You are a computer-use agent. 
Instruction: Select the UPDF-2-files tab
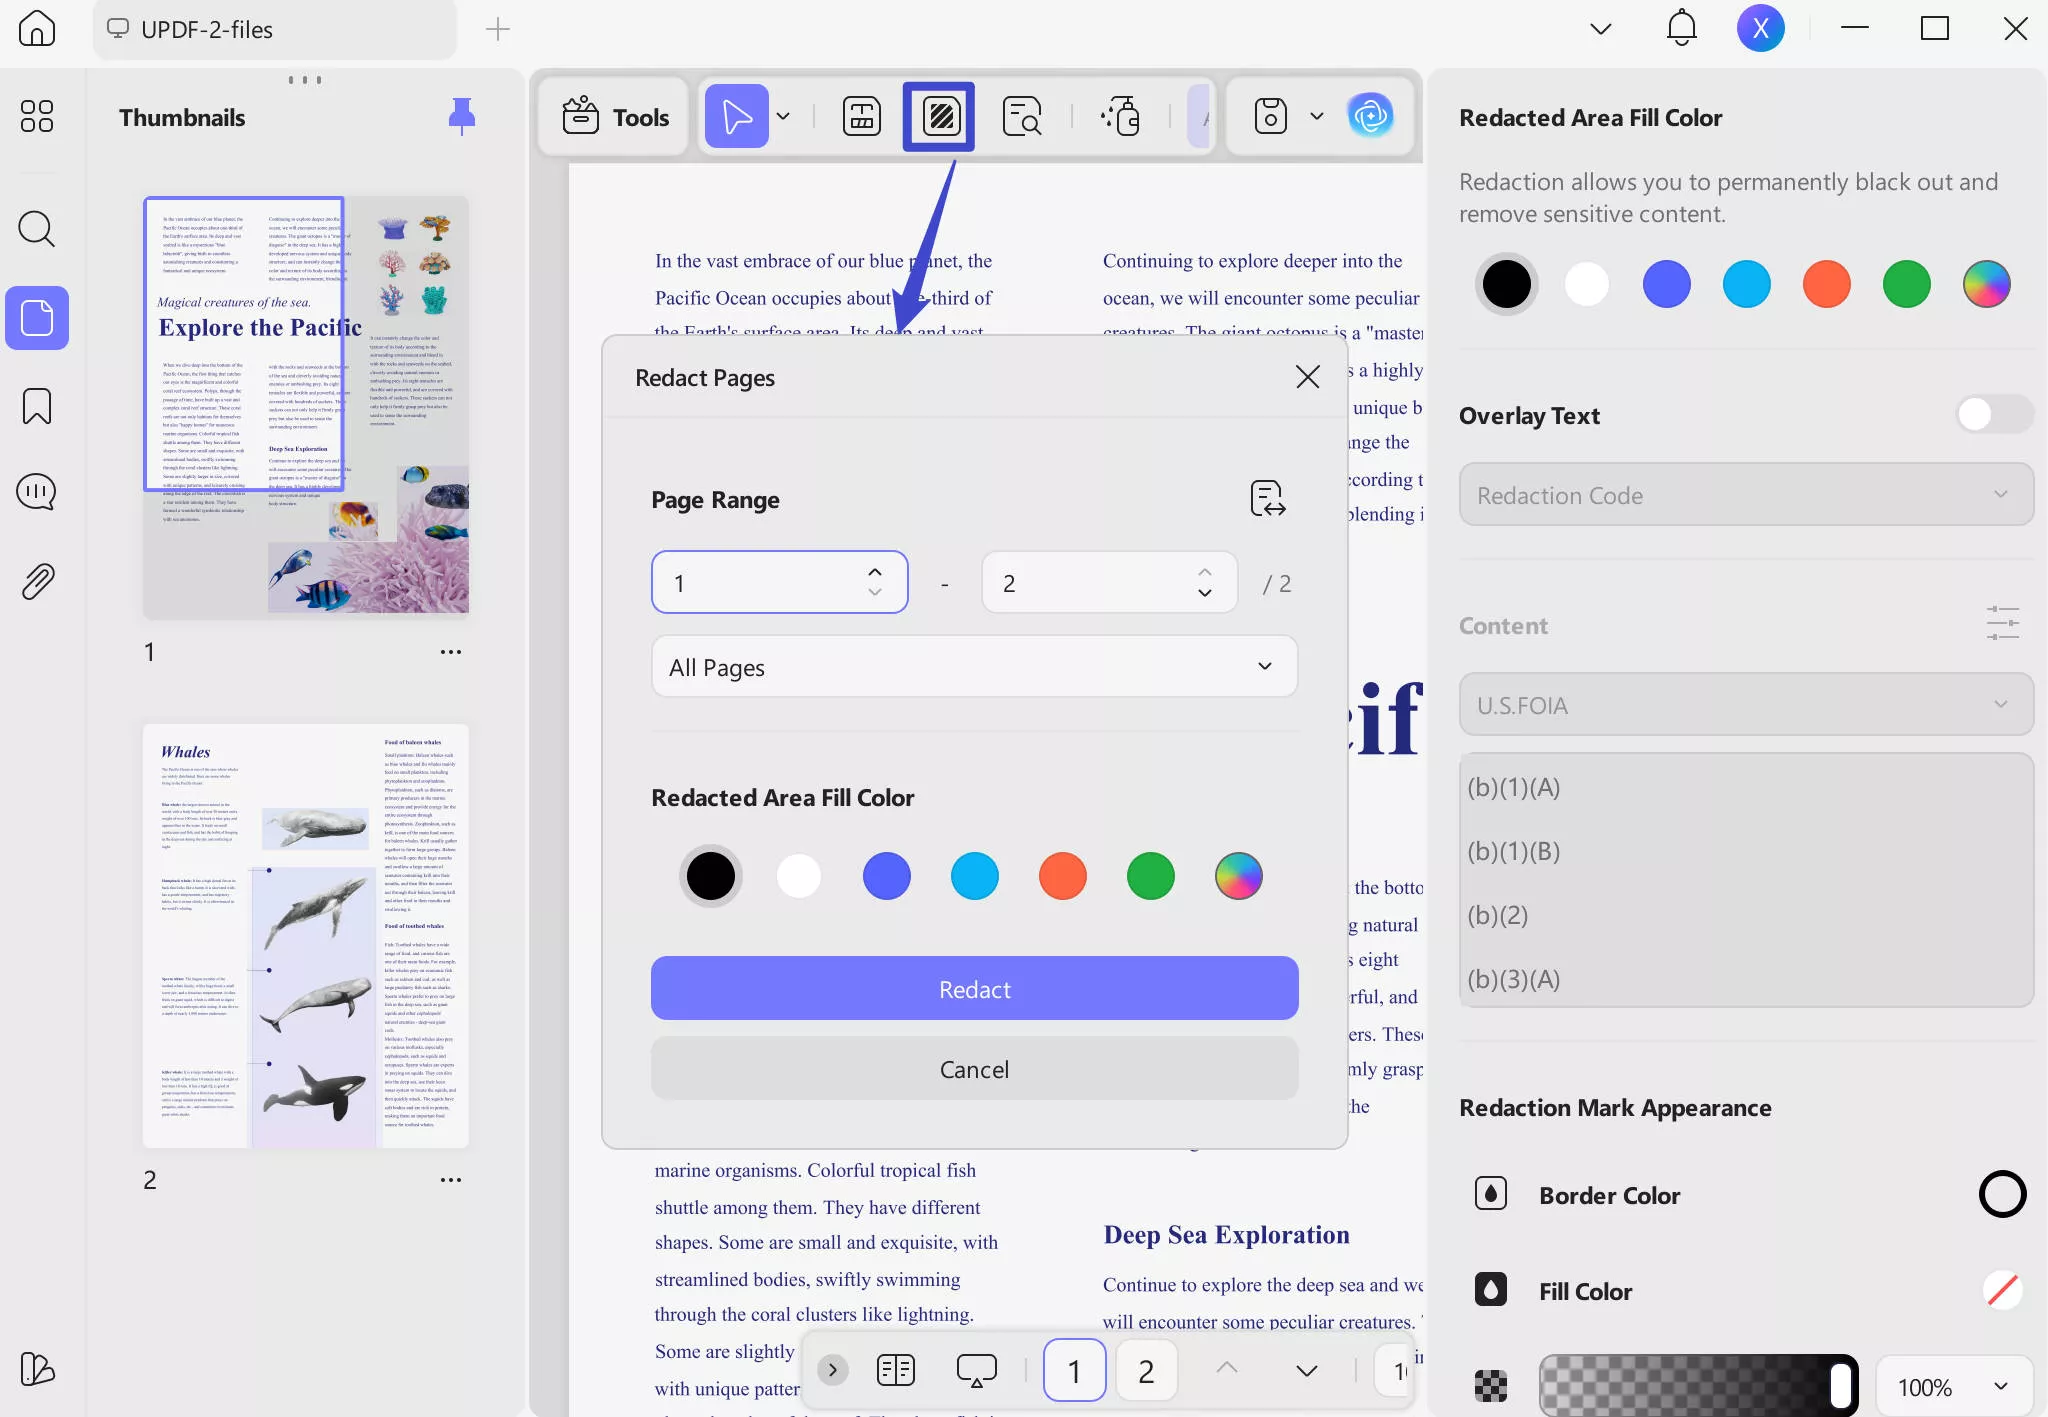[x=206, y=29]
